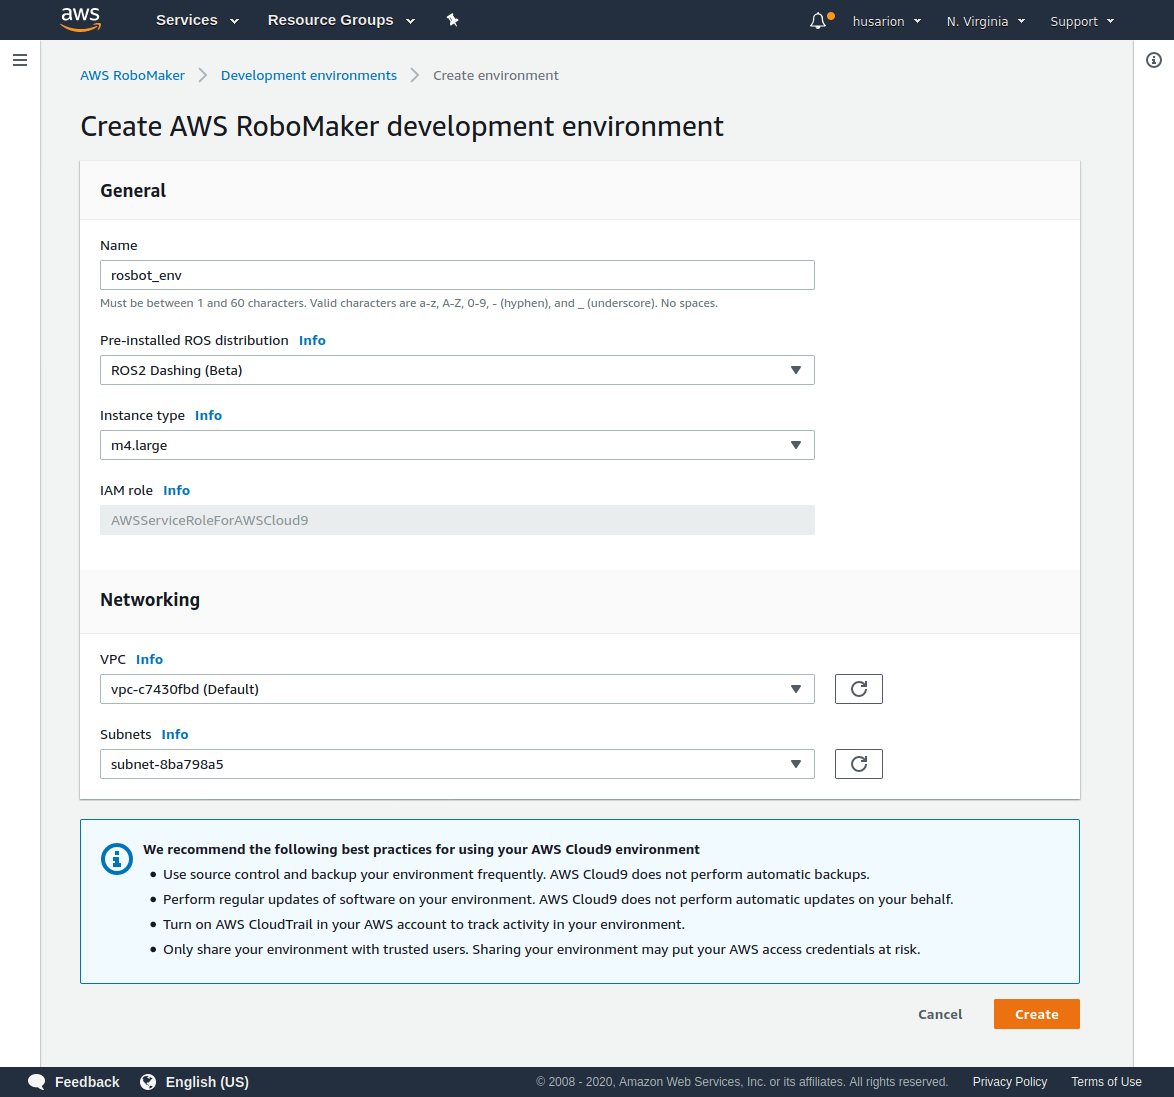
Task: Click the Cancel button
Action: pos(940,1014)
